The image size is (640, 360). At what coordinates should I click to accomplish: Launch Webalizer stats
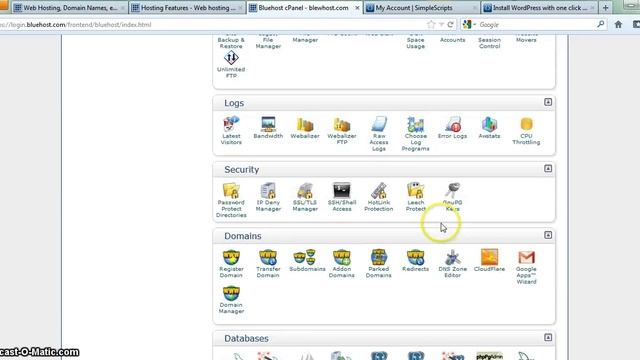pyautogui.click(x=305, y=127)
